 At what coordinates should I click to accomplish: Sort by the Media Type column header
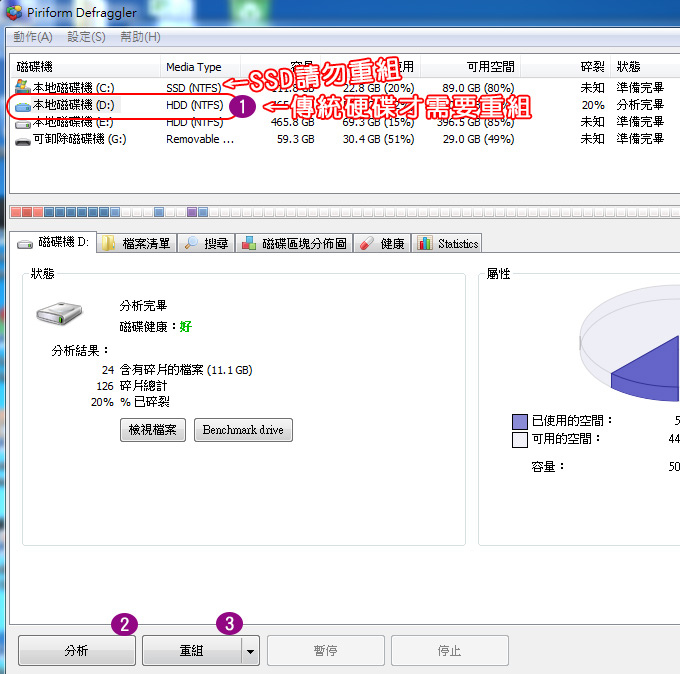[200, 66]
